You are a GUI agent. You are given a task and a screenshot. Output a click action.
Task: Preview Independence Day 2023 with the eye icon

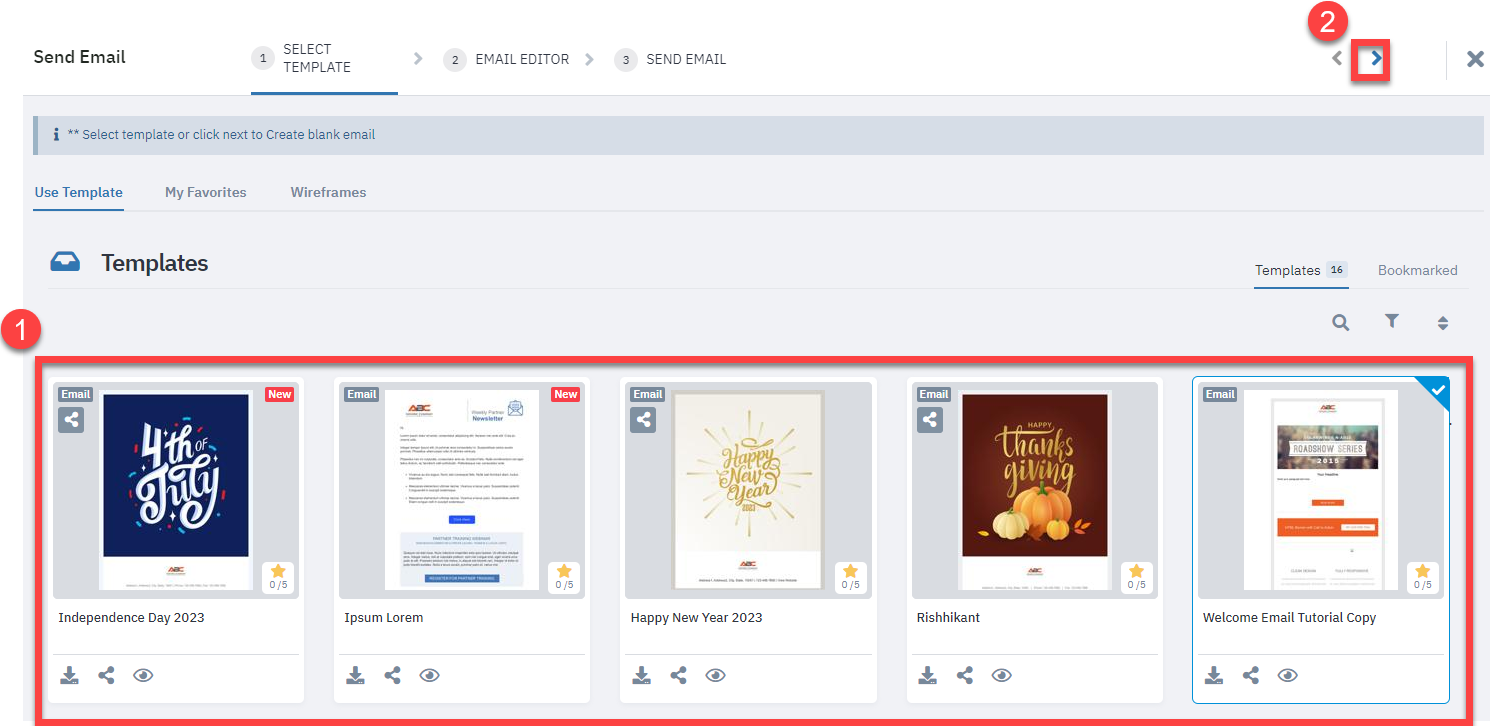click(x=143, y=675)
